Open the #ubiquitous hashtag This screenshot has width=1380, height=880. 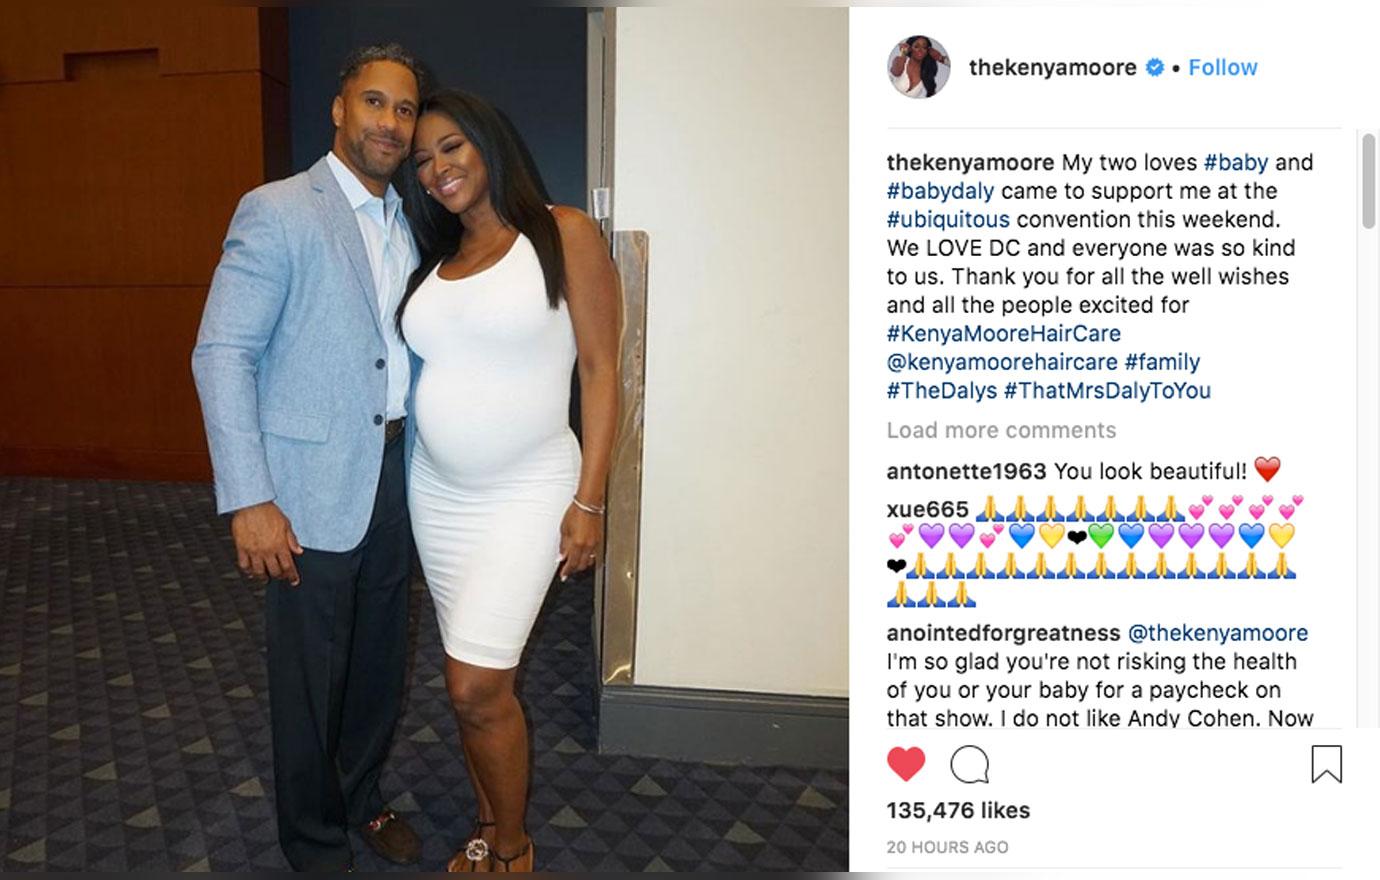click(x=948, y=219)
